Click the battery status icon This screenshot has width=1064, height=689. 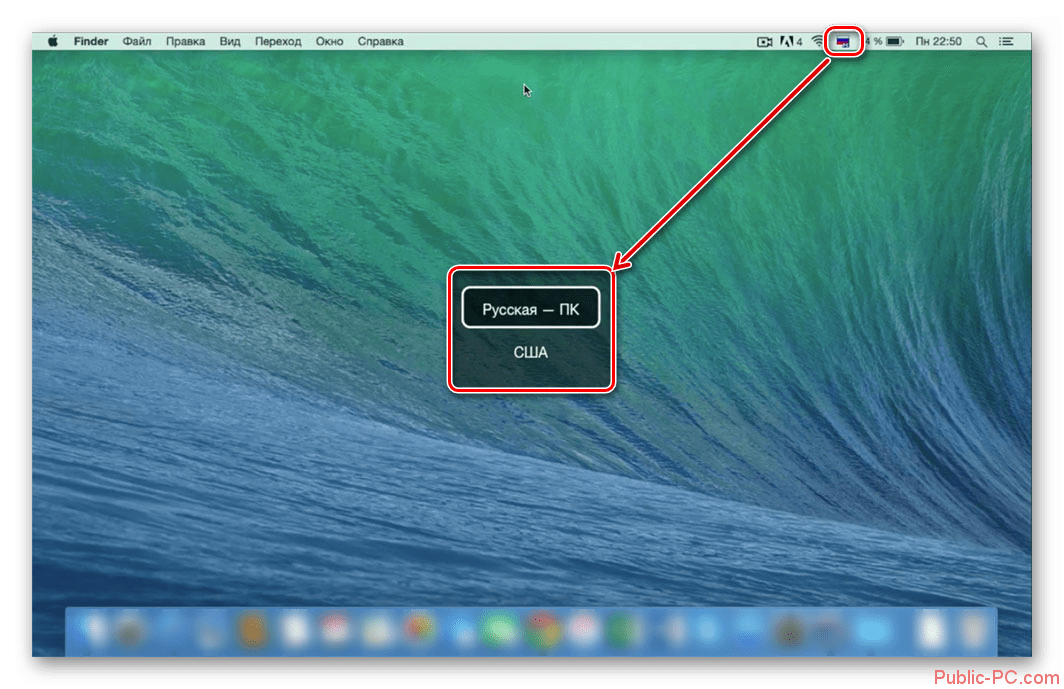pyautogui.click(x=894, y=42)
